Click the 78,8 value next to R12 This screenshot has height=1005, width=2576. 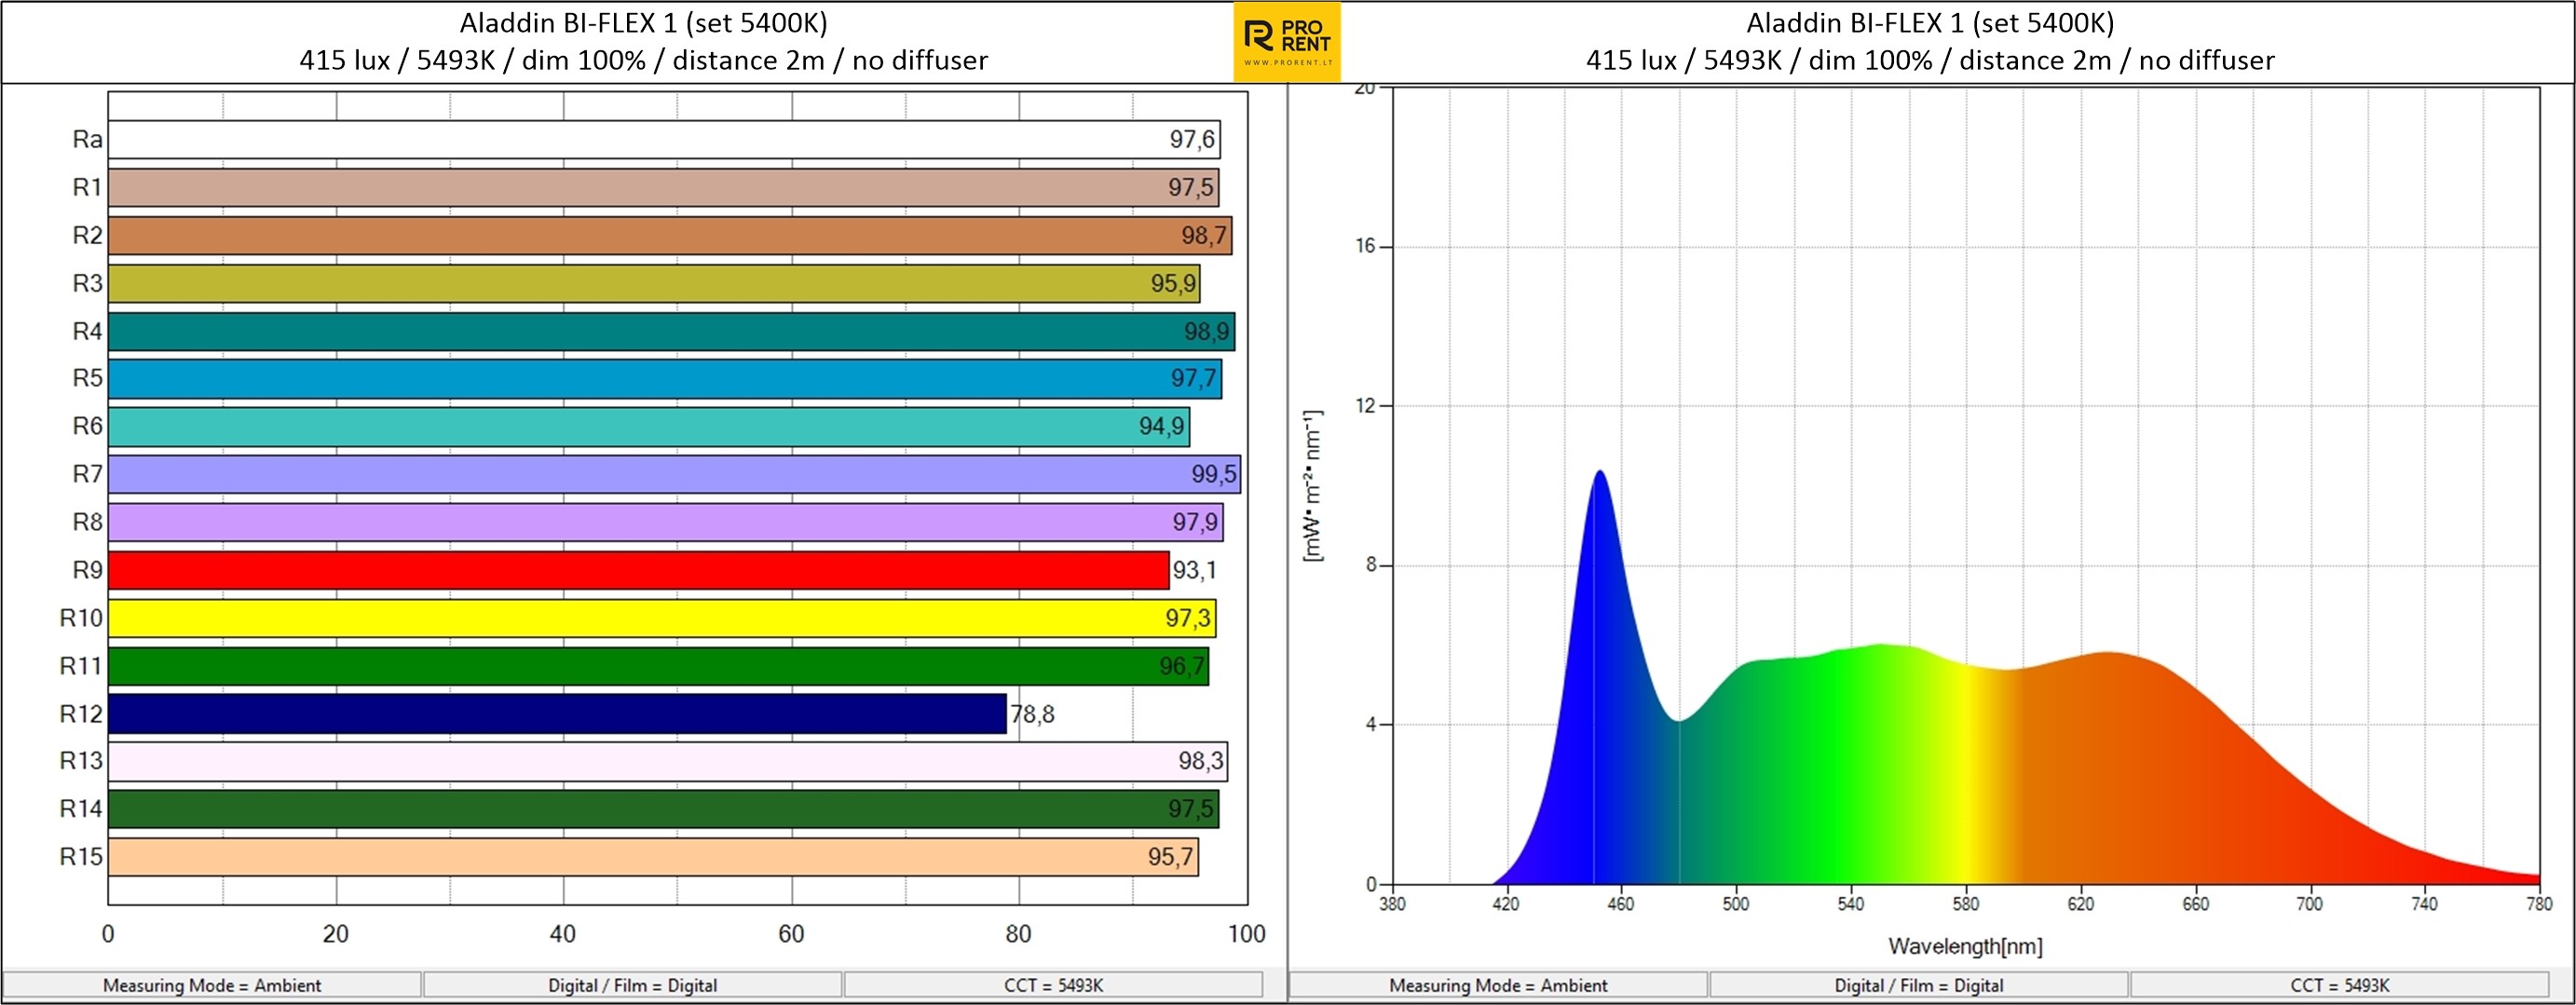pyautogui.click(x=1033, y=714)
